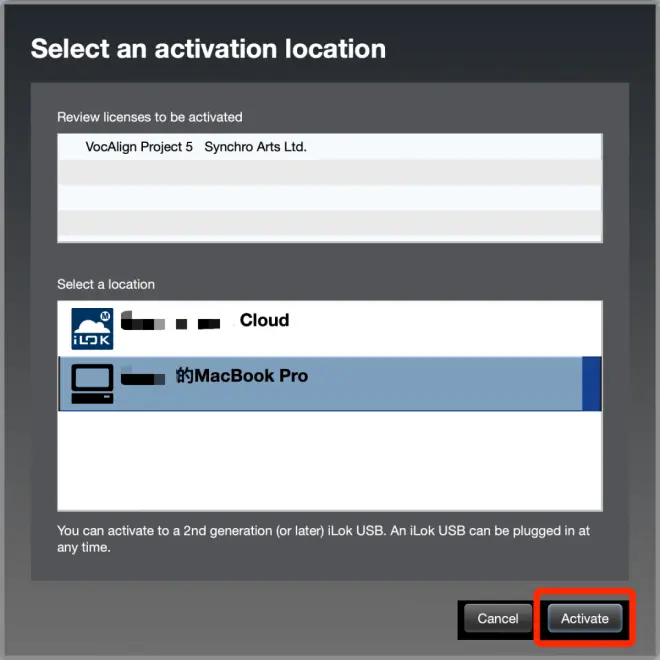This screenshot has height=660, width=660.
Task: Click the redacted name before MacBook Pro
Action: click(143, 376)
